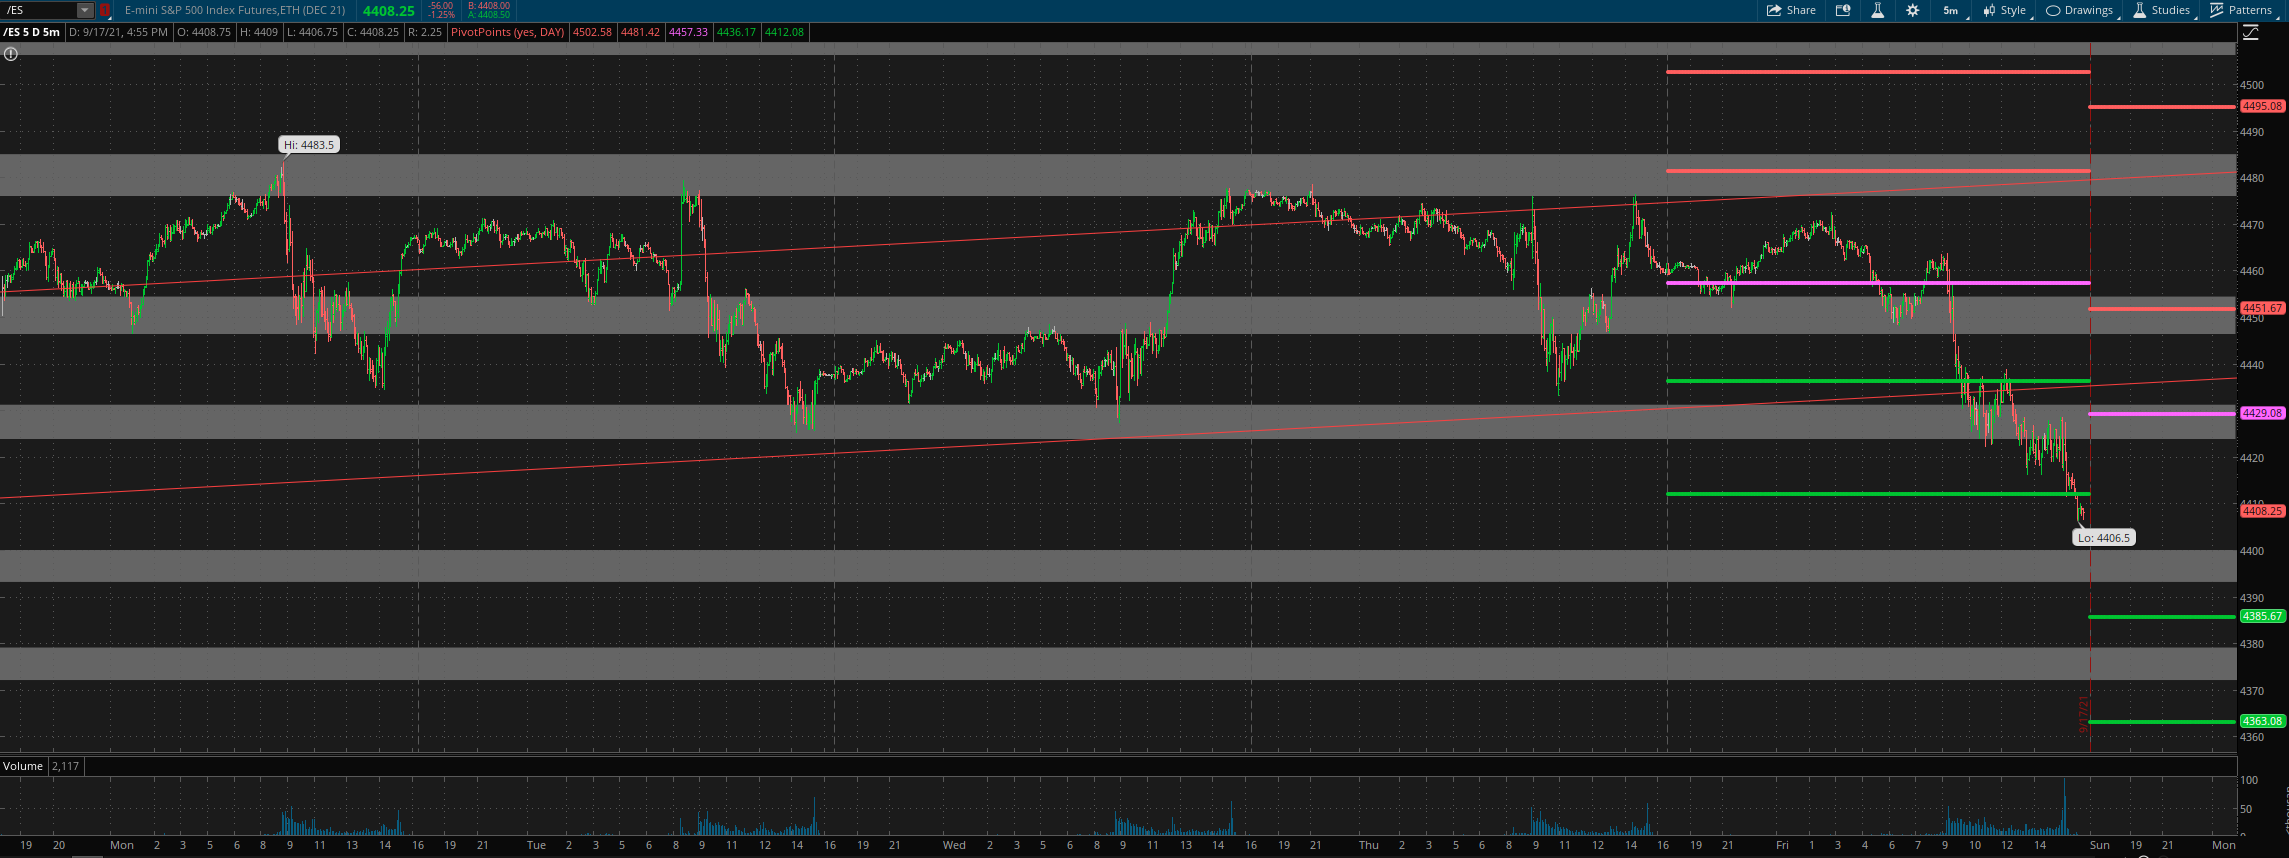This screenshot has height=858, width=2289.
Task: Click the 4495.08 red price axis label
Action: pos(2262,106)
